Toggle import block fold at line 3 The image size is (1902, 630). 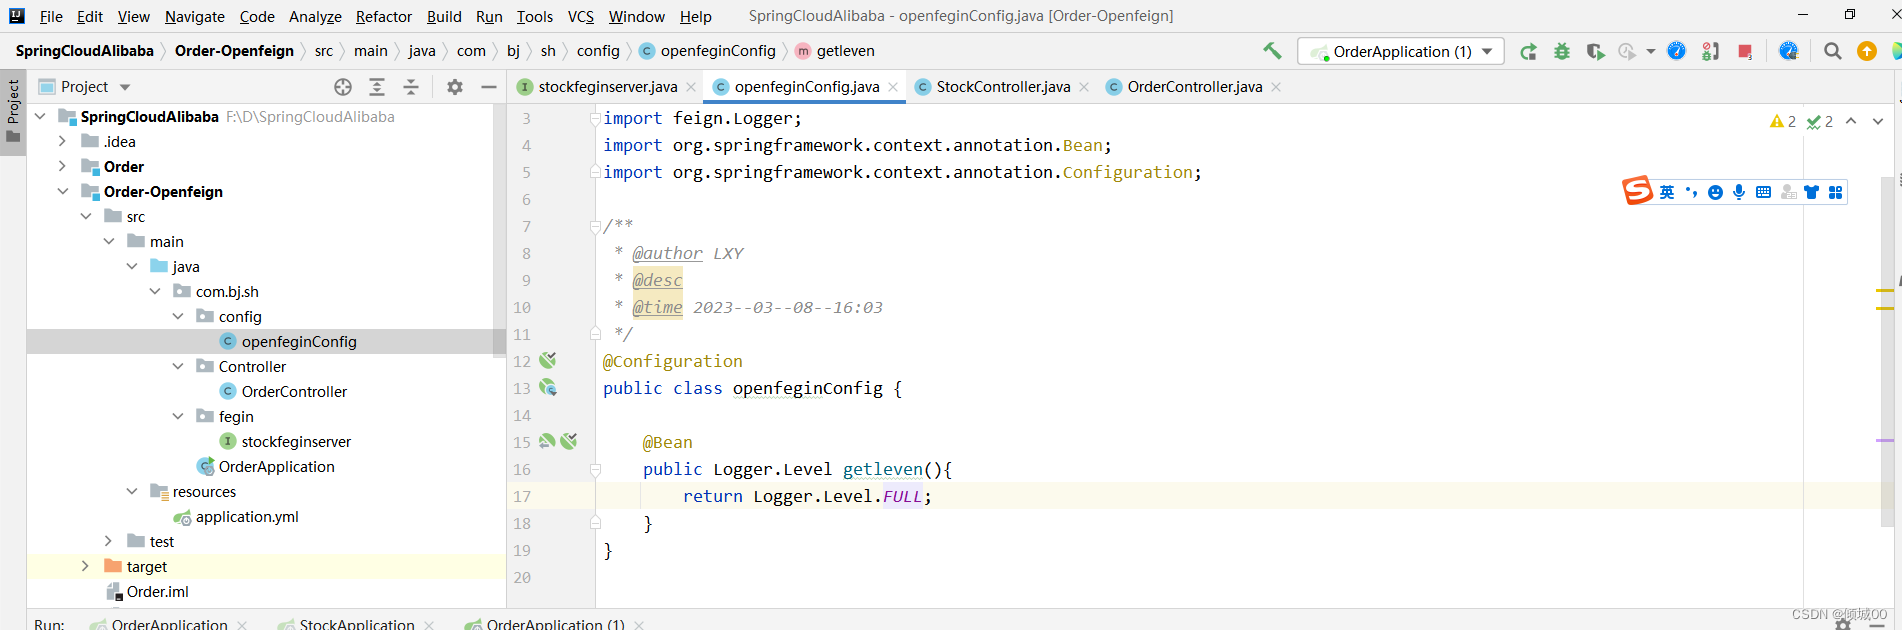click(x=595, y=118)
